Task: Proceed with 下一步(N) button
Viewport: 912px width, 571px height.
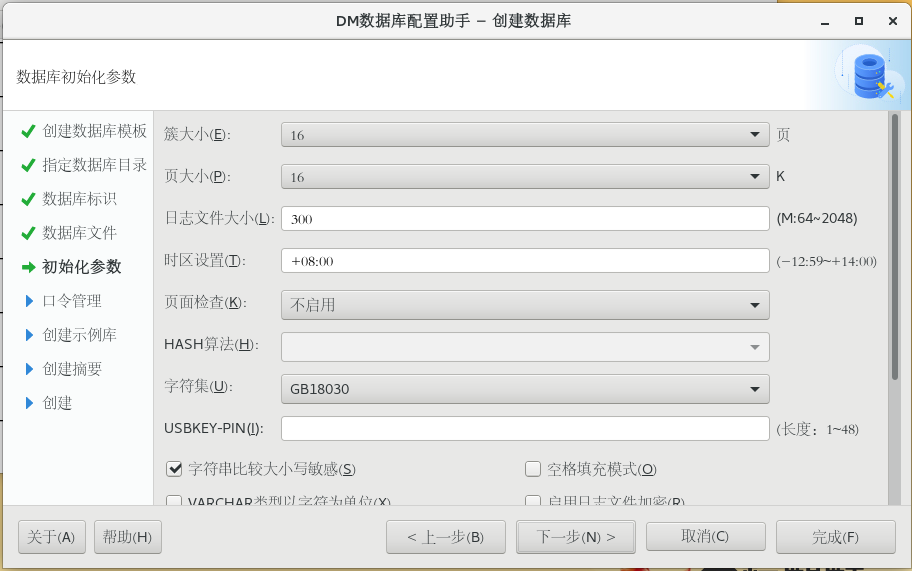Action: [x=576, y=537]
